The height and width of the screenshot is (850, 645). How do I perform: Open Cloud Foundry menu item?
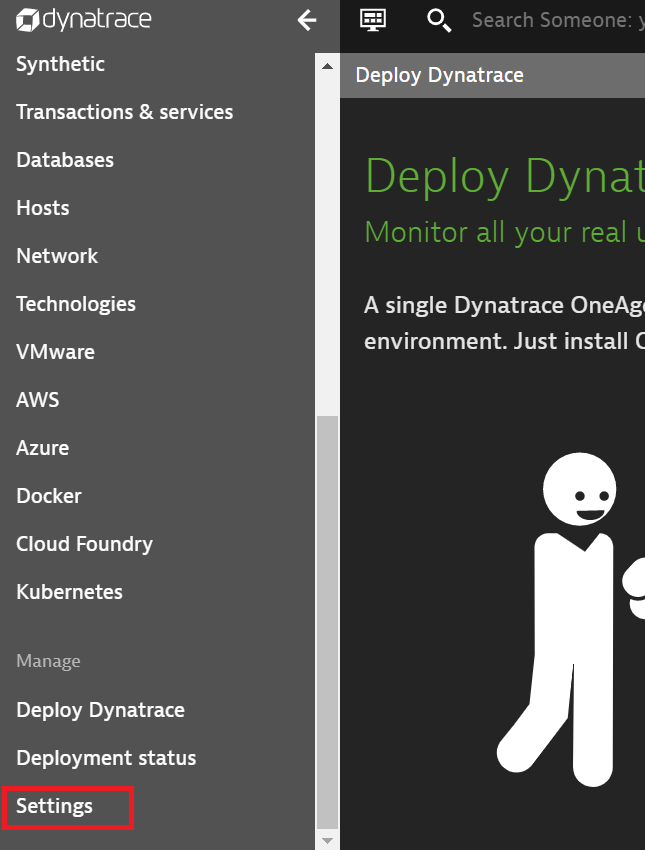pyautogui.click(x=85, y=544)
